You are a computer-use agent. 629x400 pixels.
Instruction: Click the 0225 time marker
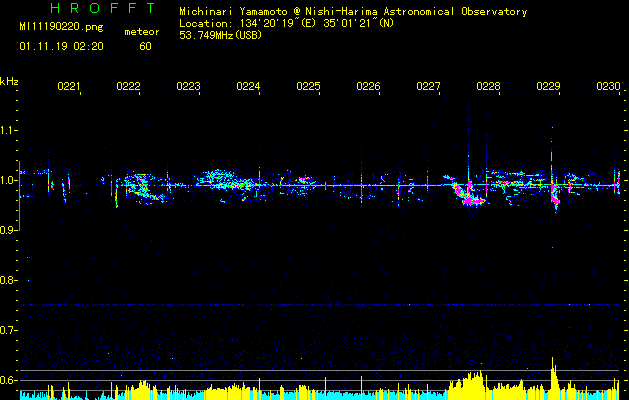click(308, 86)
